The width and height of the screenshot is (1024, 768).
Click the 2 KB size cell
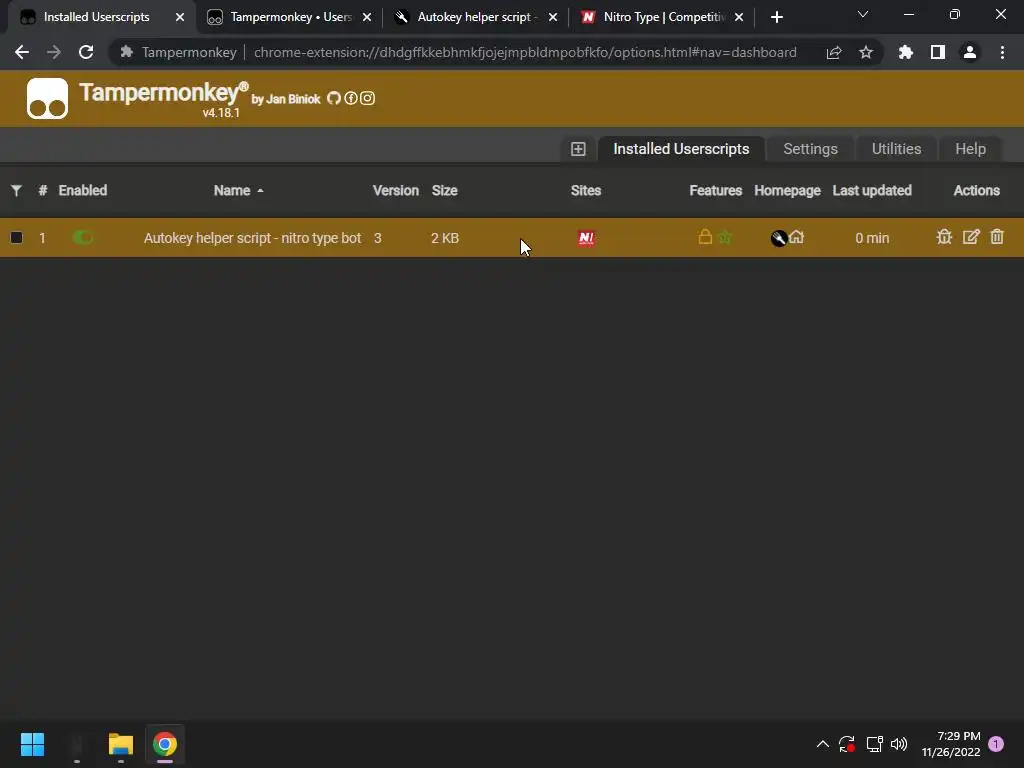445,238
